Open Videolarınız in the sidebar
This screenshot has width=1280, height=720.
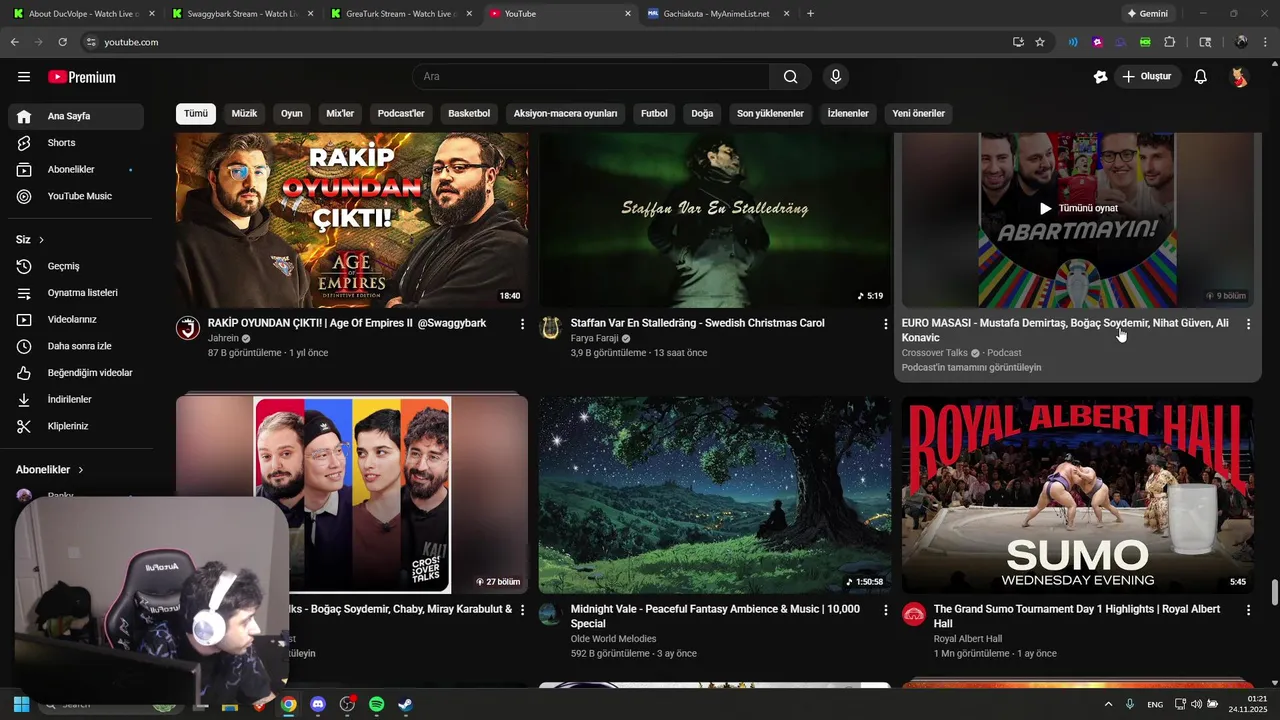point(76,319)
